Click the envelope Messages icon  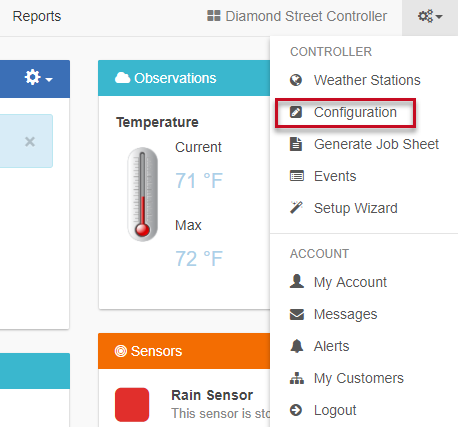point(297,314)
